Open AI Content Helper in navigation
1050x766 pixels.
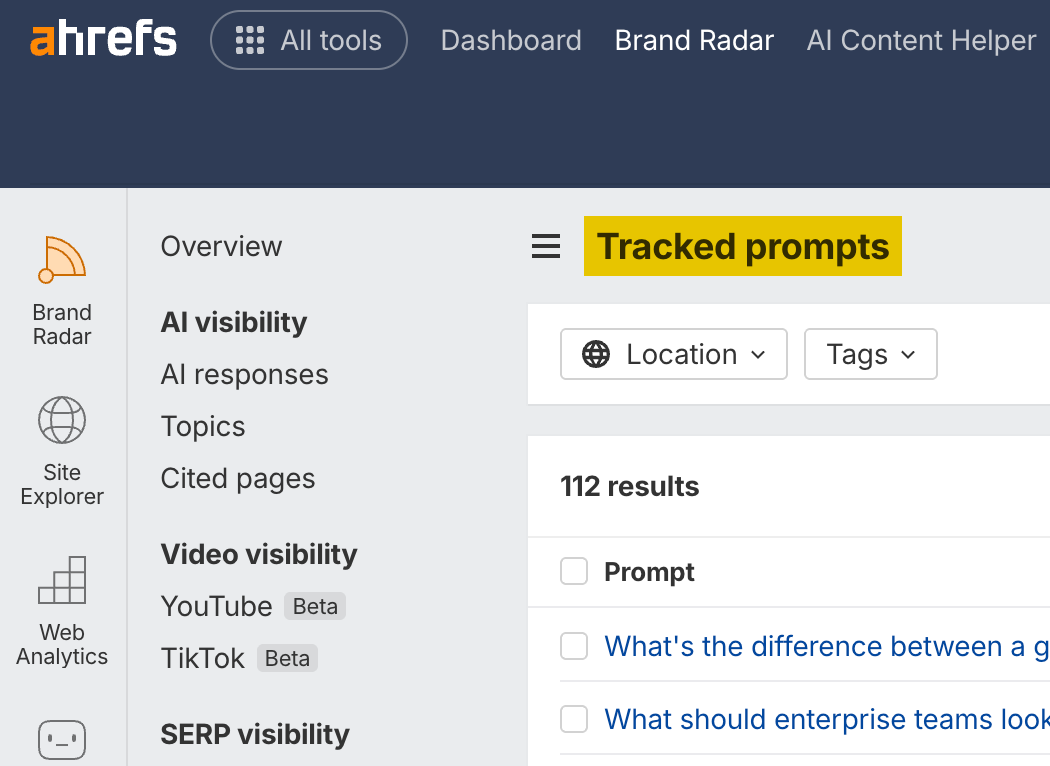tap(921, 40)
